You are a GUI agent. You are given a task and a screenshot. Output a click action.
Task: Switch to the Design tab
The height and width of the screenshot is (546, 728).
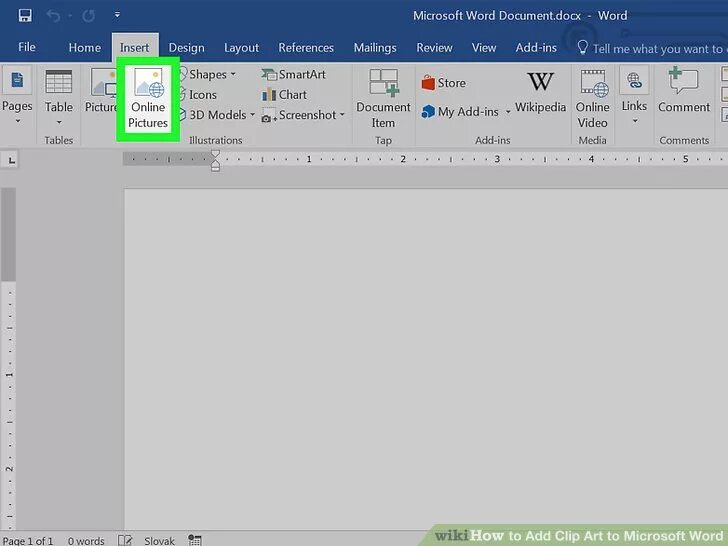pyautogui.click(x=186, y=47)
